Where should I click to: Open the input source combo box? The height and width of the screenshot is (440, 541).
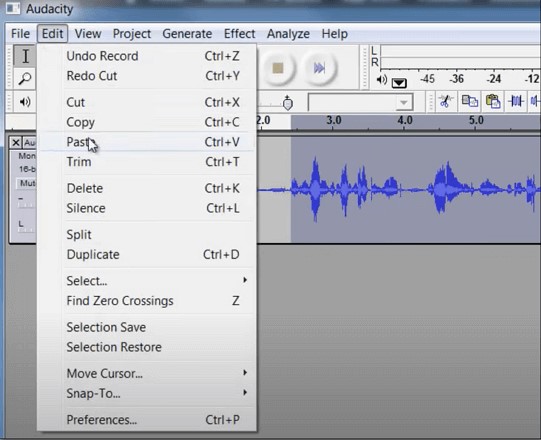[361, 102]
